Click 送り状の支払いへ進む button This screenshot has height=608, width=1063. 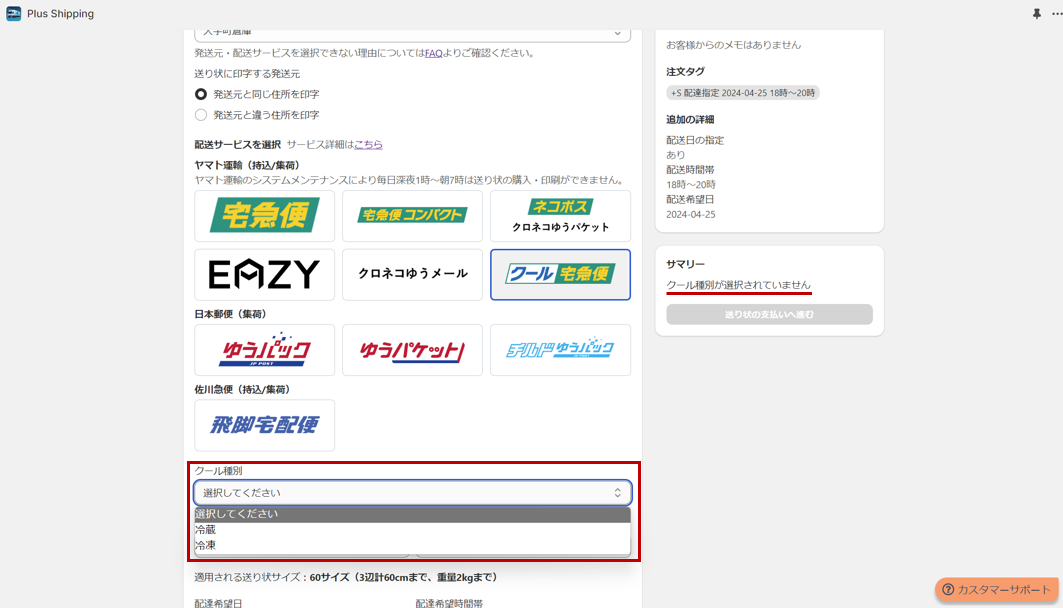point(769,315)
